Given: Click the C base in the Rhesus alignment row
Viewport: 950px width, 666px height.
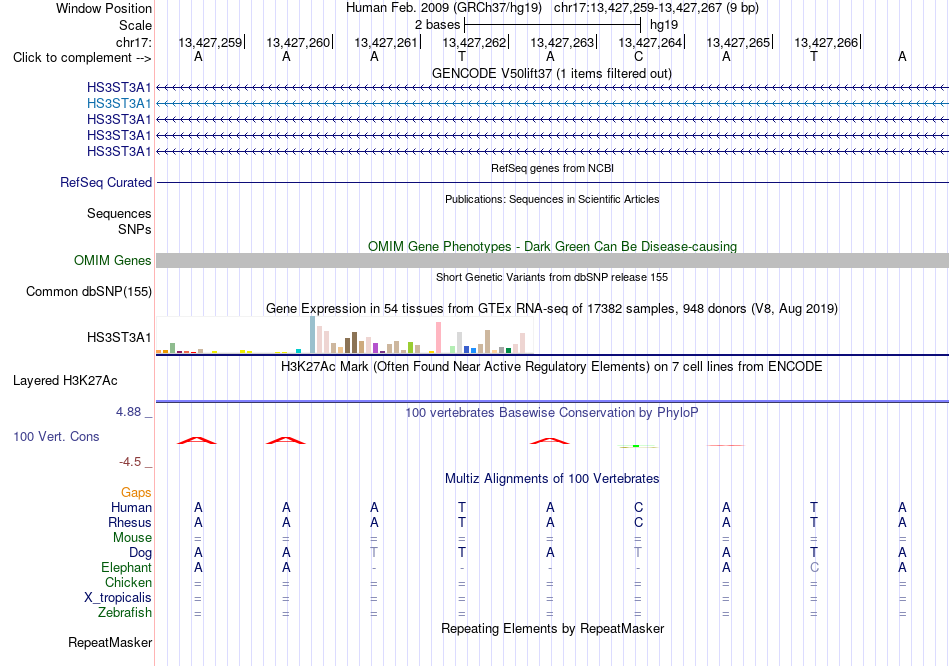Looking at the screenshot, I should click(638, 522).
